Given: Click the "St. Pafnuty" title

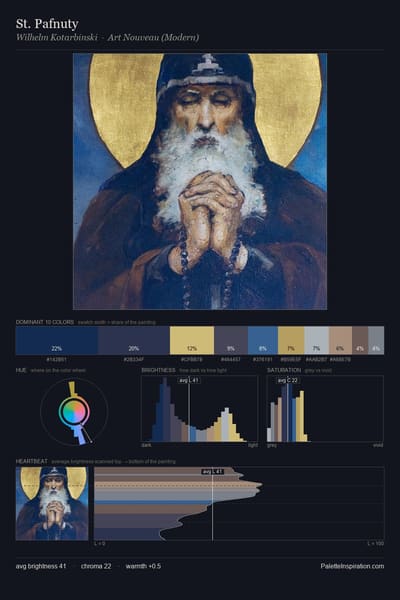Looking at the screenshot, I should [x=47, y=24].
